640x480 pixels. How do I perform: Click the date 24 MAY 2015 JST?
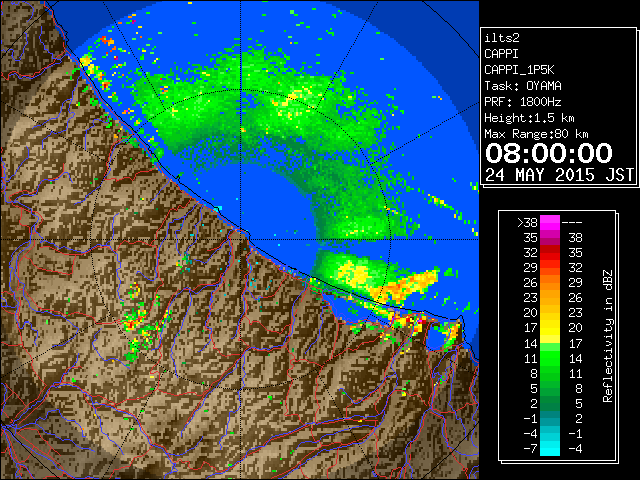pyautogui.click(x=559, y=175)
